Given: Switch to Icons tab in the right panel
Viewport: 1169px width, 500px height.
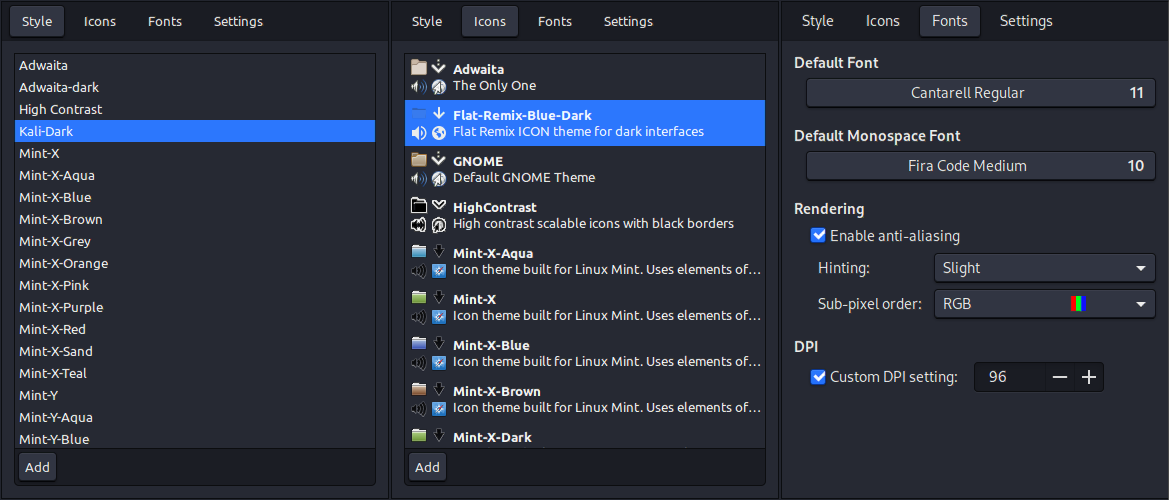Looking at the screenshot, I should [x=883, y=22].
